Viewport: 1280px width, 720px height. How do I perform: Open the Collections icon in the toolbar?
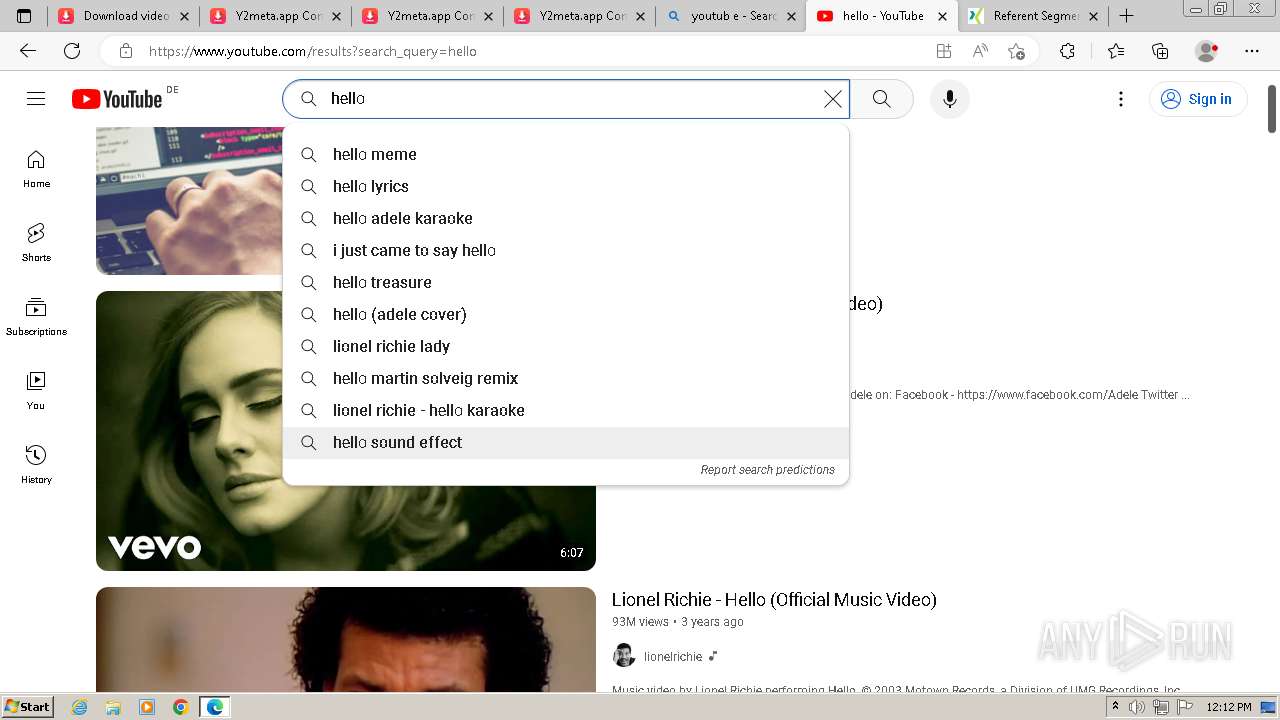pos(1160,51)
